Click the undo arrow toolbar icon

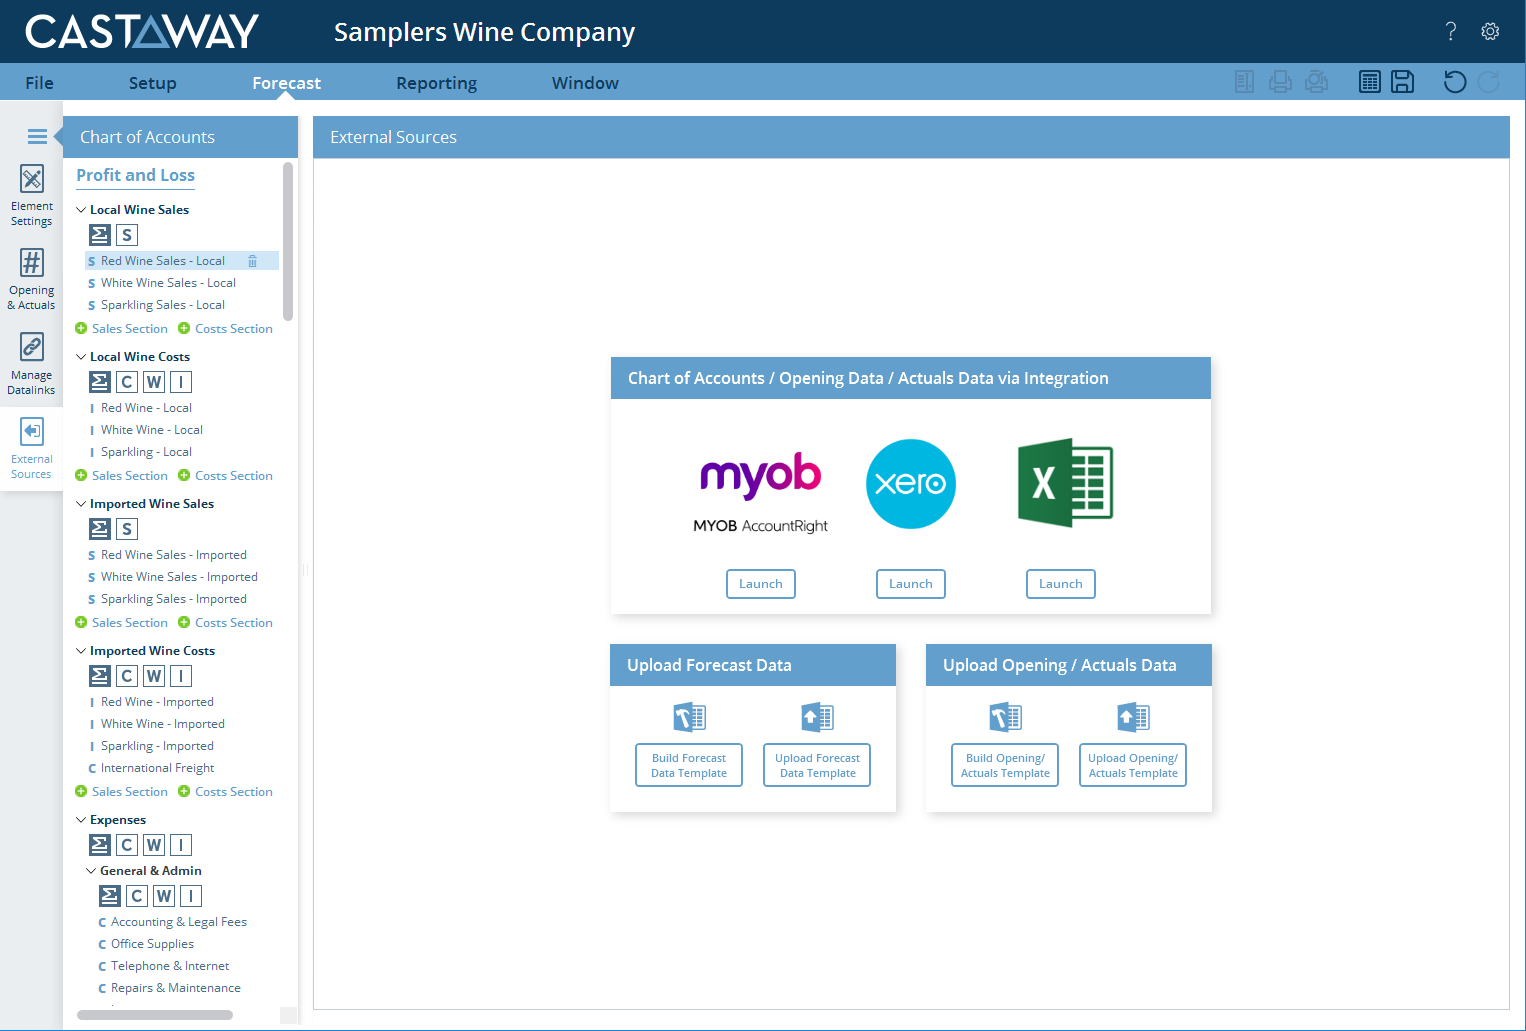point(1455,82)
